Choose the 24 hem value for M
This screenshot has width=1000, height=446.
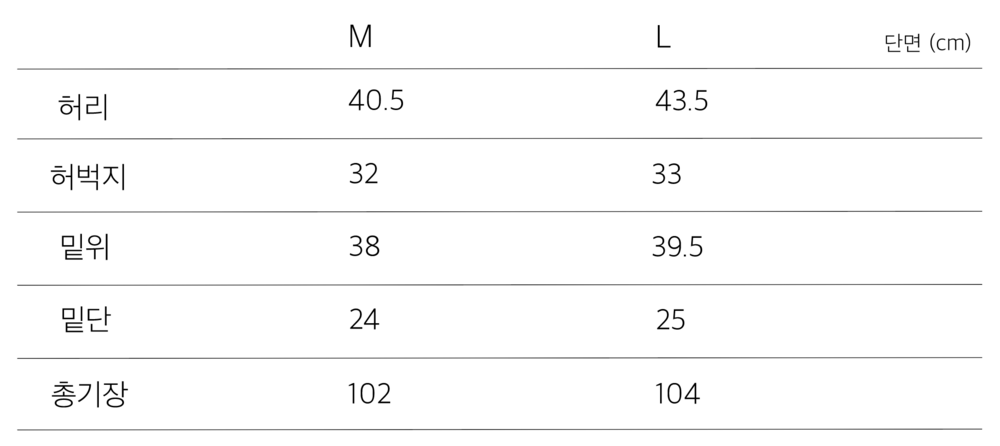coord(364,320)
